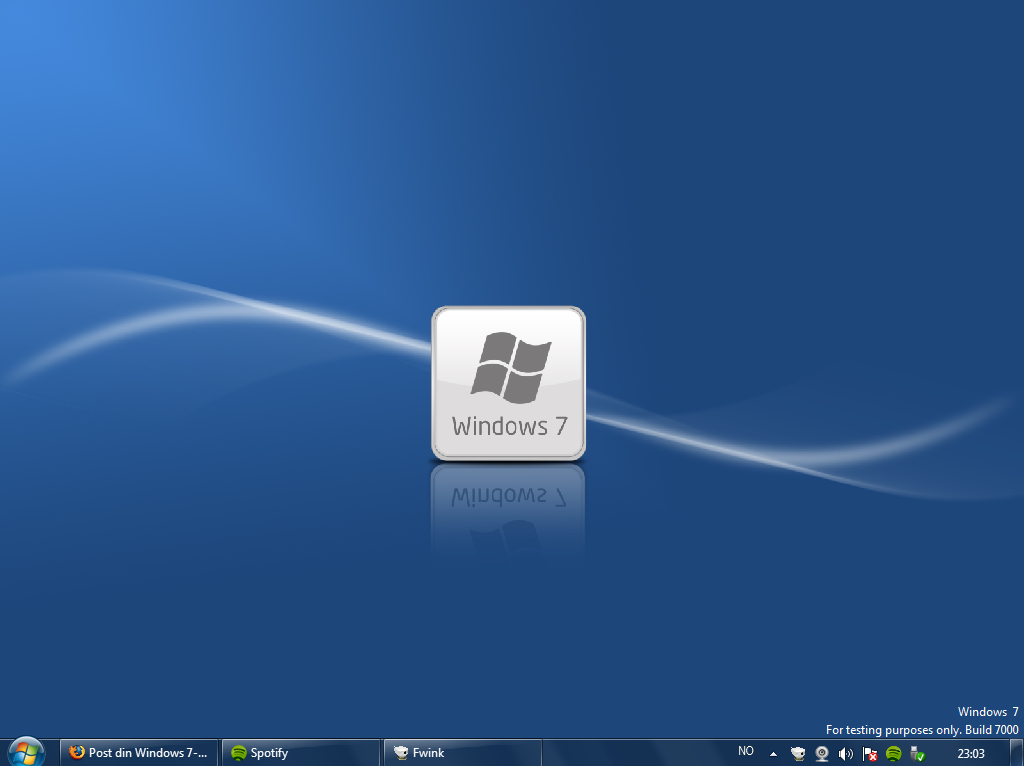This screenshot has width=1027, height=766.
Task: Click the Fwink cup tray icon
Action: tap(798, 754)
